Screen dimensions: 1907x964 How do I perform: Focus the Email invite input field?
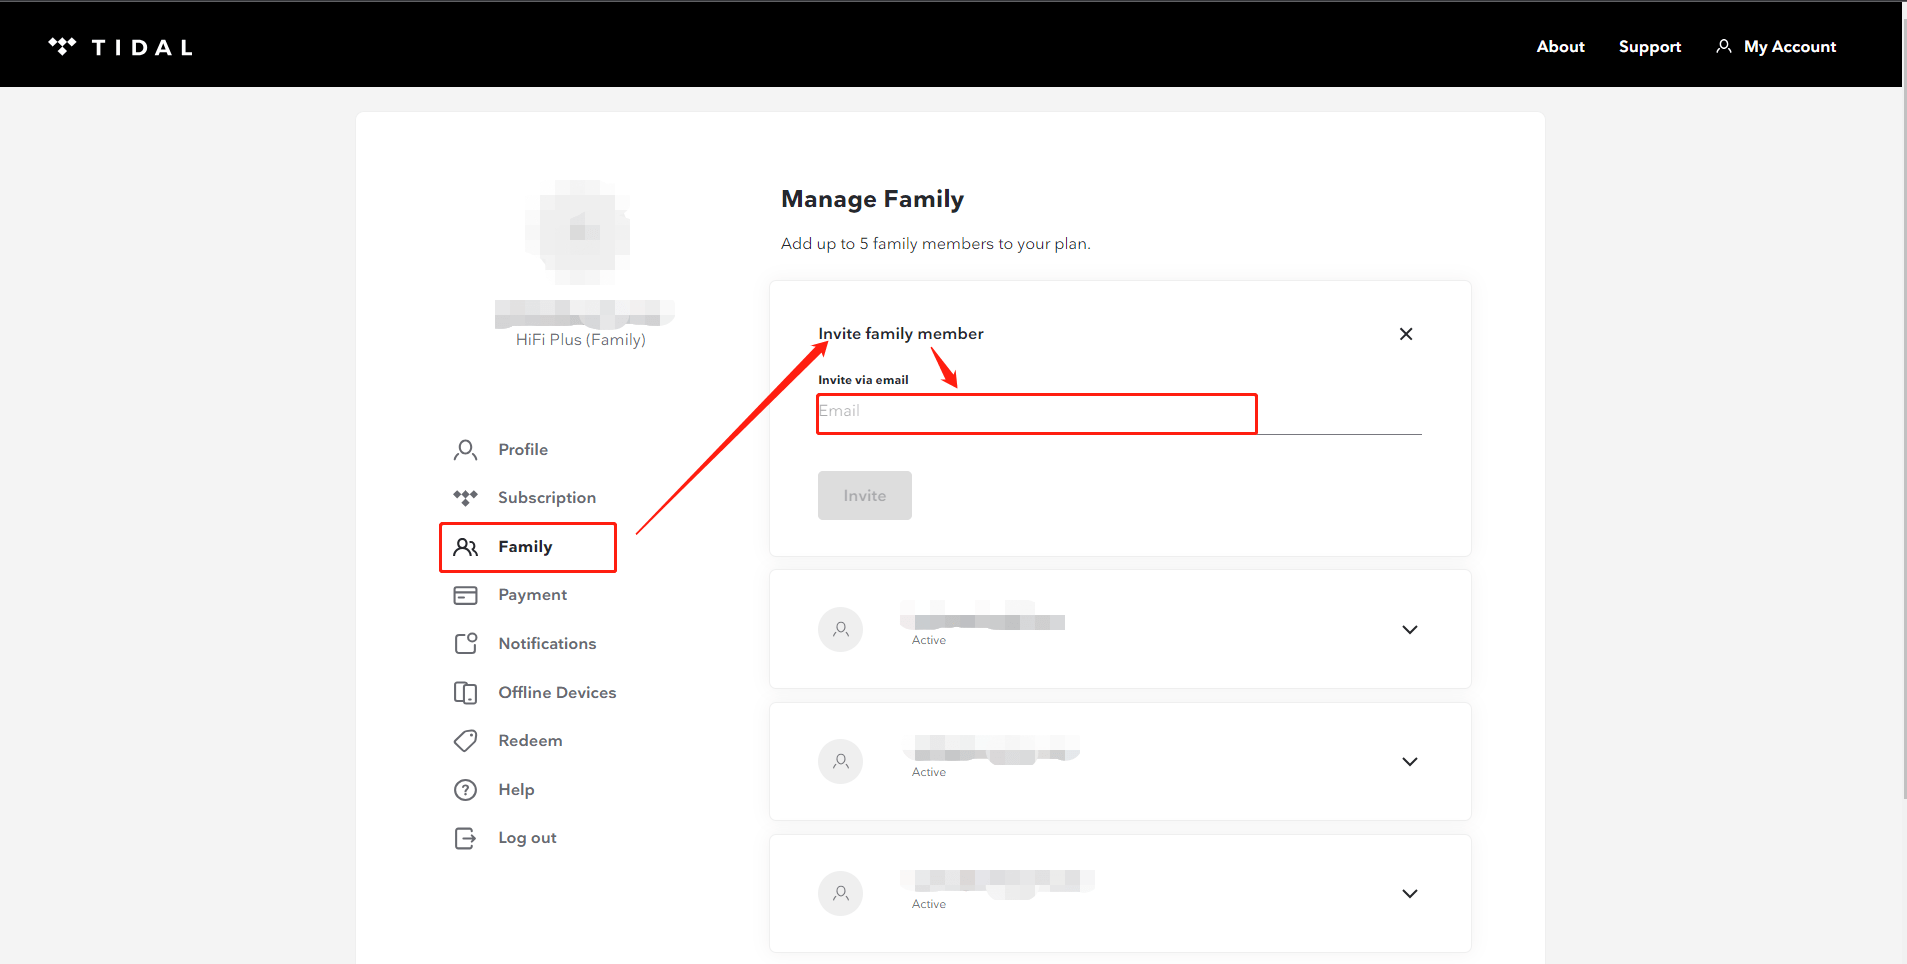[x=1036, y=412]
